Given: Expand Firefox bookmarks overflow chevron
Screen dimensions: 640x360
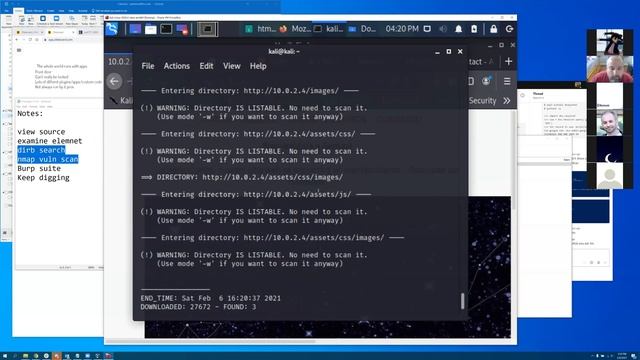Looking at the screenshot, I should point(507,101).
